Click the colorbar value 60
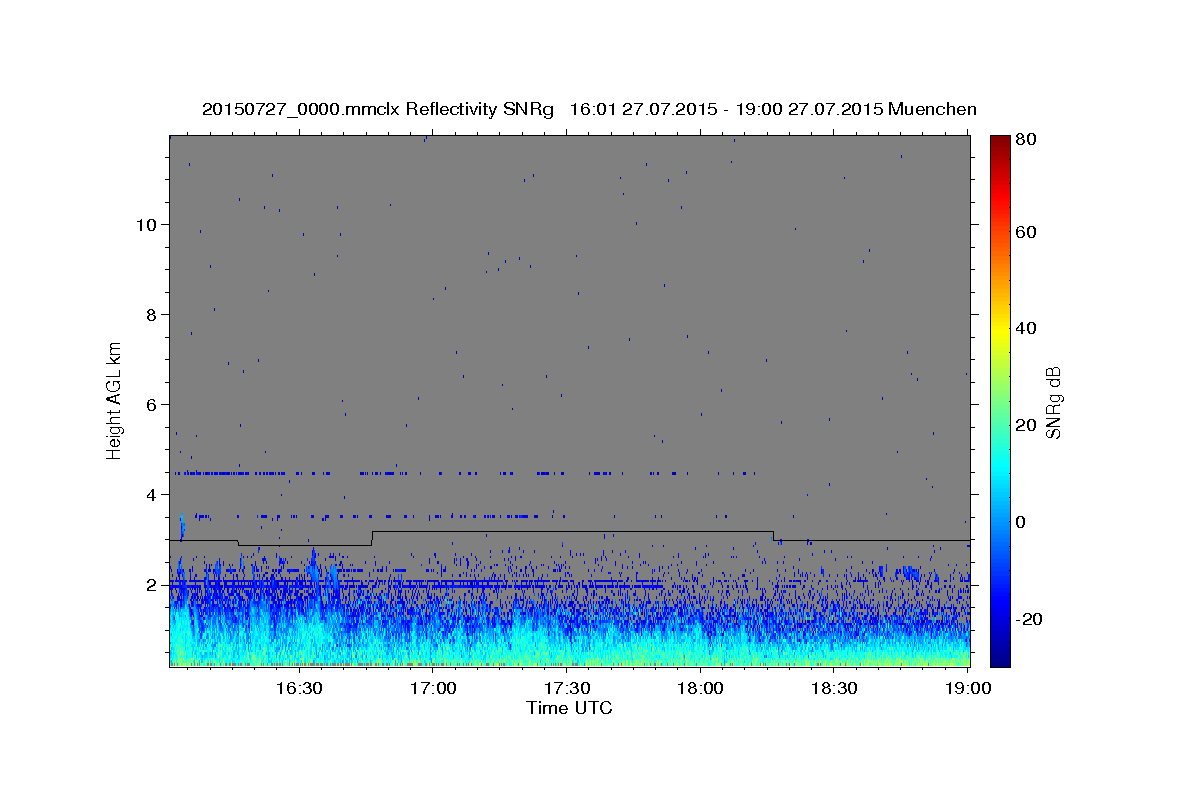Screen dimensions: 1200x800 [1027, 232]
